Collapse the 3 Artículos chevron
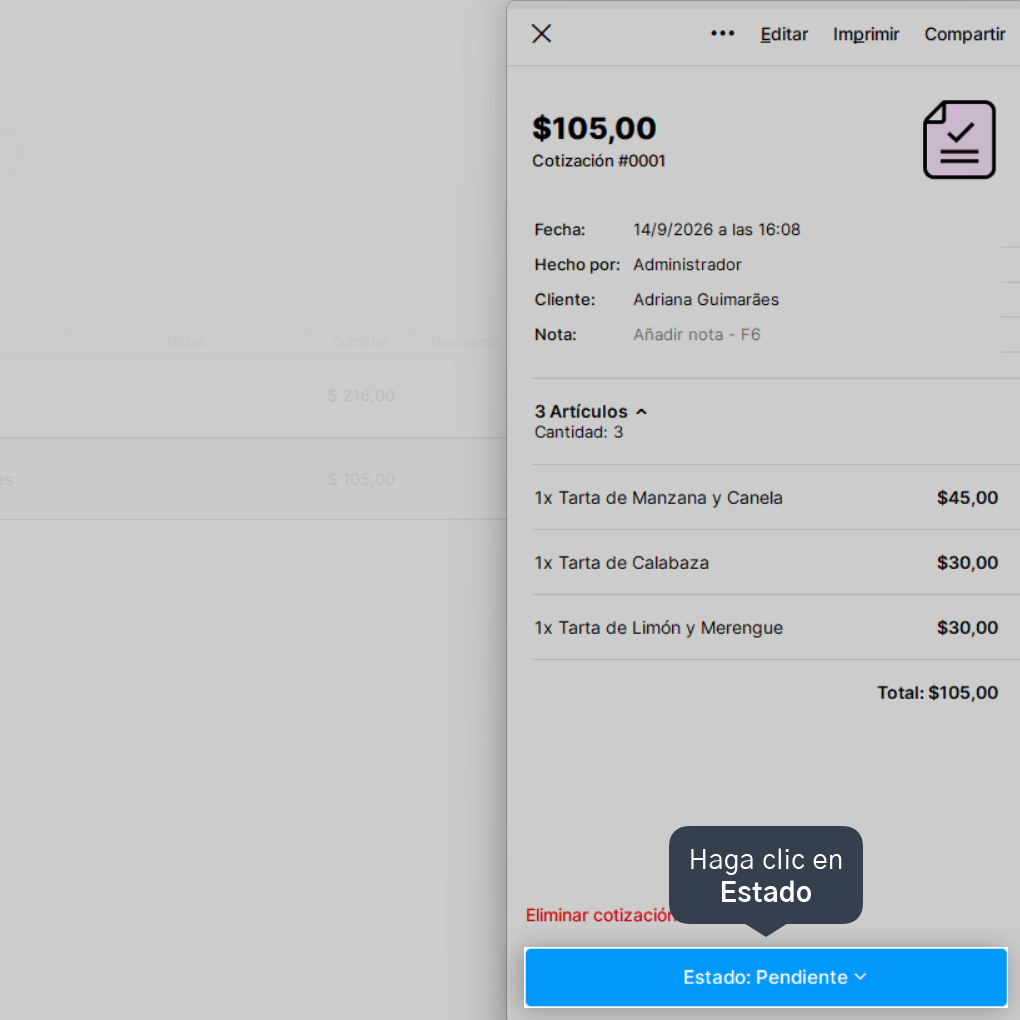Screen dimensions: 1020x1020 click(641, 412)
